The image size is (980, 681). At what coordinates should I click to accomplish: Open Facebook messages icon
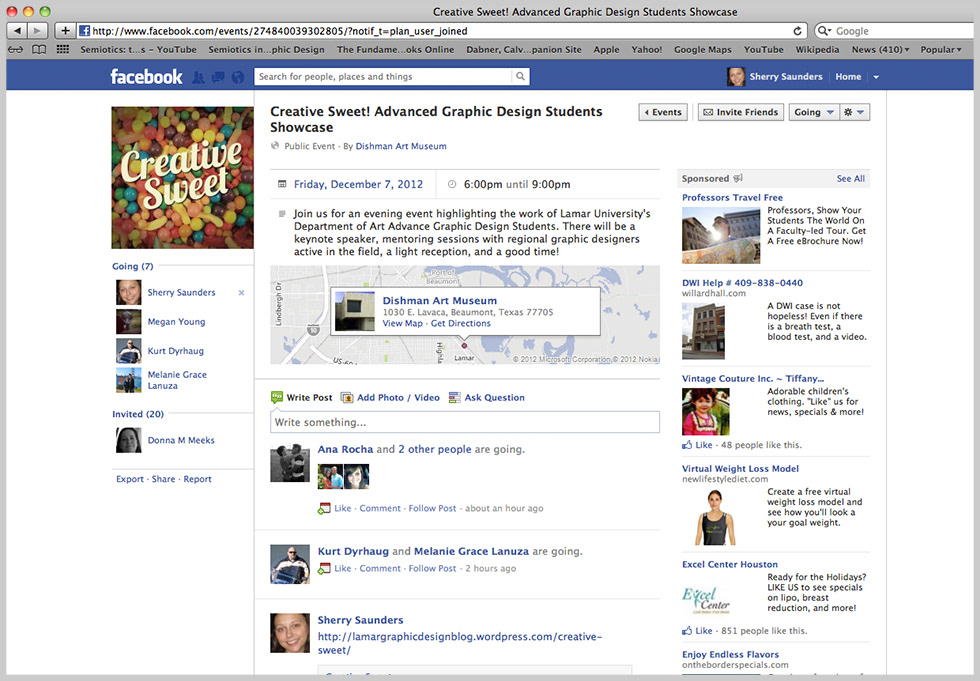pyautogui.click(x=218, y=77)
